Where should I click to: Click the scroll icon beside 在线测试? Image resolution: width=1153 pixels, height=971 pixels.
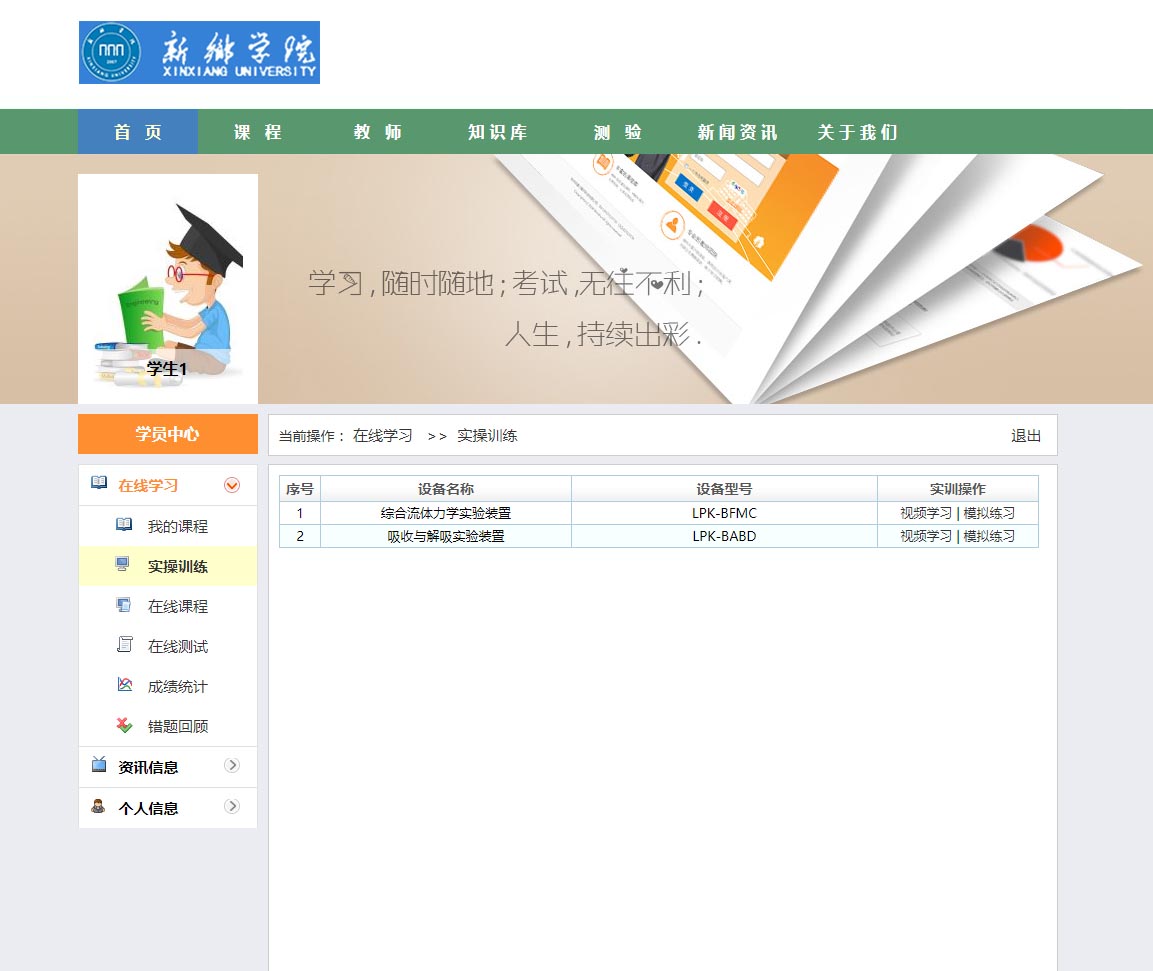click(124, 645)
